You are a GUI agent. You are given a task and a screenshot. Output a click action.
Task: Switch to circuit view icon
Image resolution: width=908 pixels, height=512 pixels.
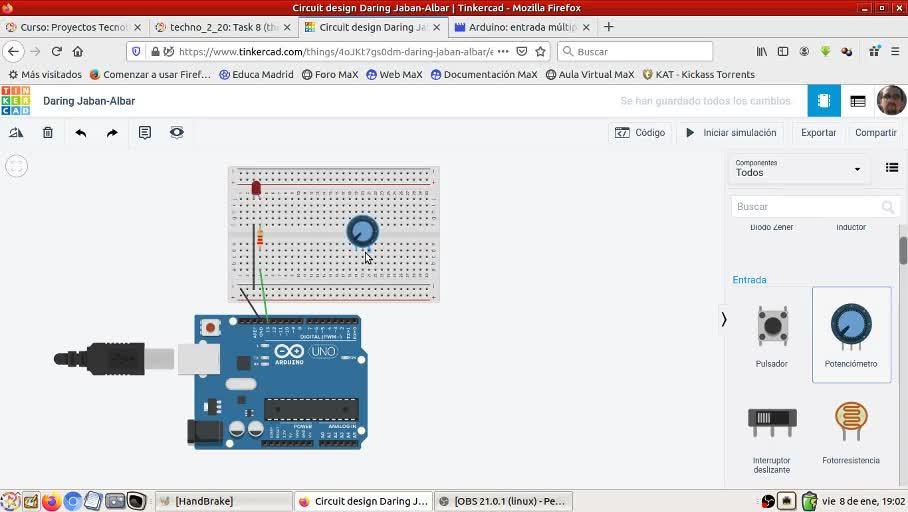(x=824, y=101)
